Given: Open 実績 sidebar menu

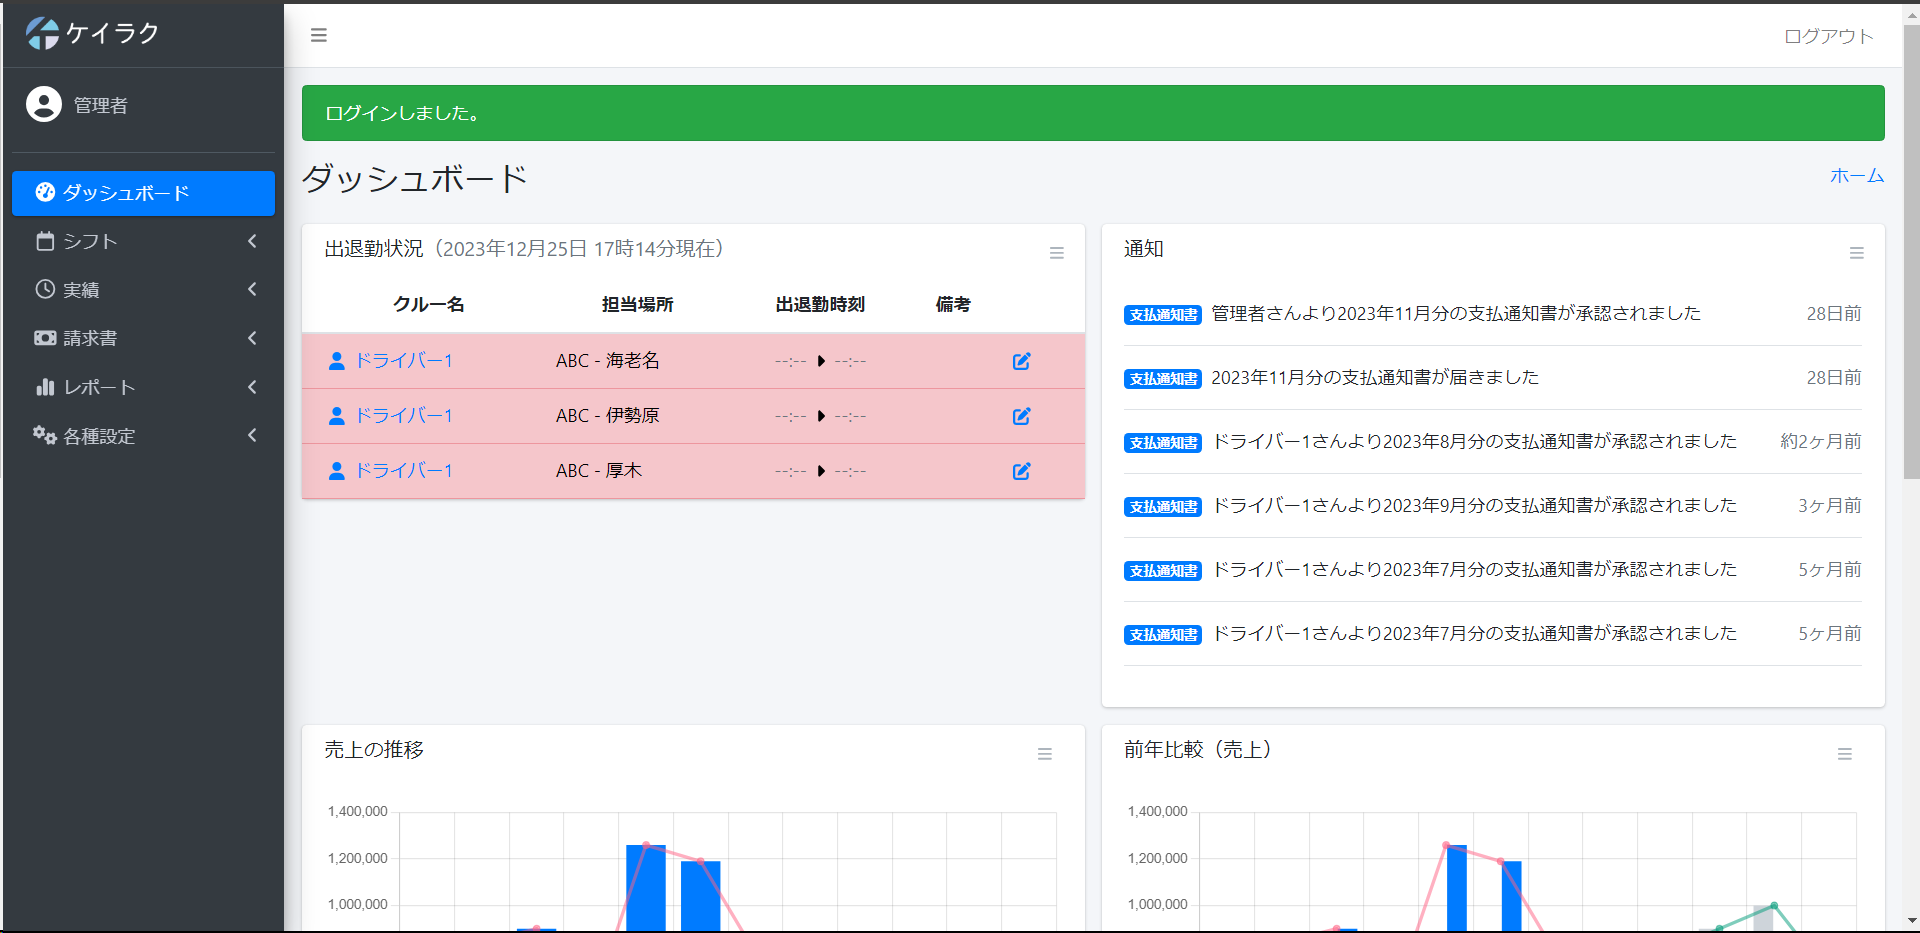Looking at the screenshot, I should pyautogui.click(x=143, y=290).
